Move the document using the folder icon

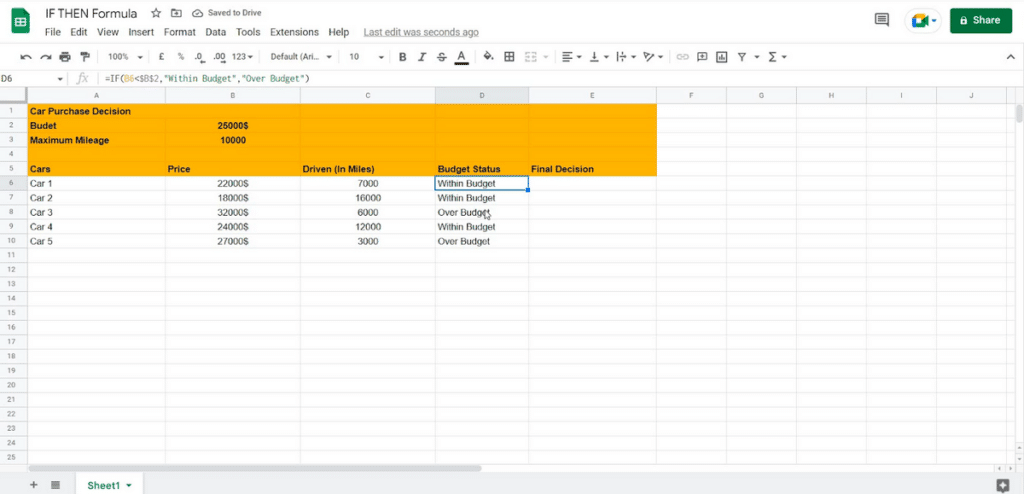click(176, 13)
